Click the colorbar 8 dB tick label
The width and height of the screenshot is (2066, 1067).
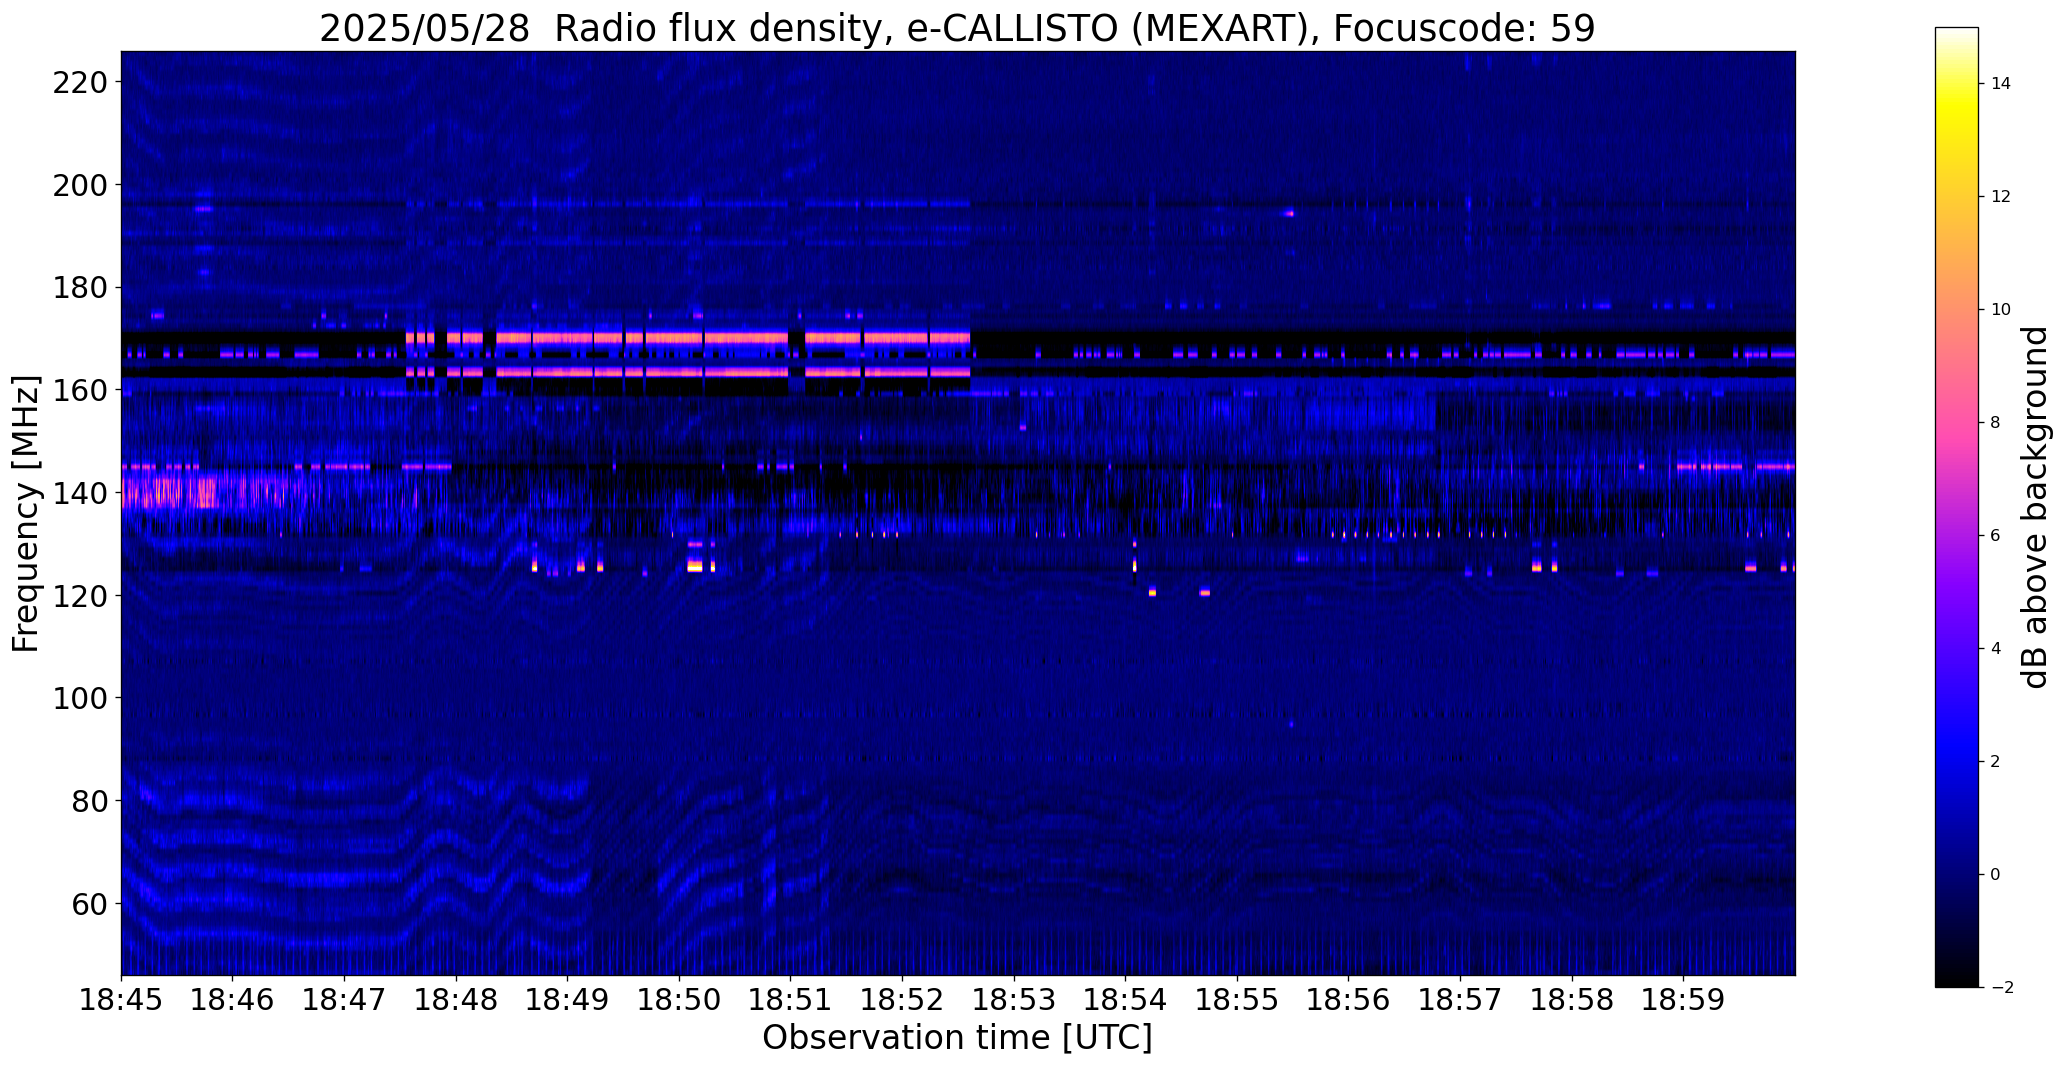1996,423
